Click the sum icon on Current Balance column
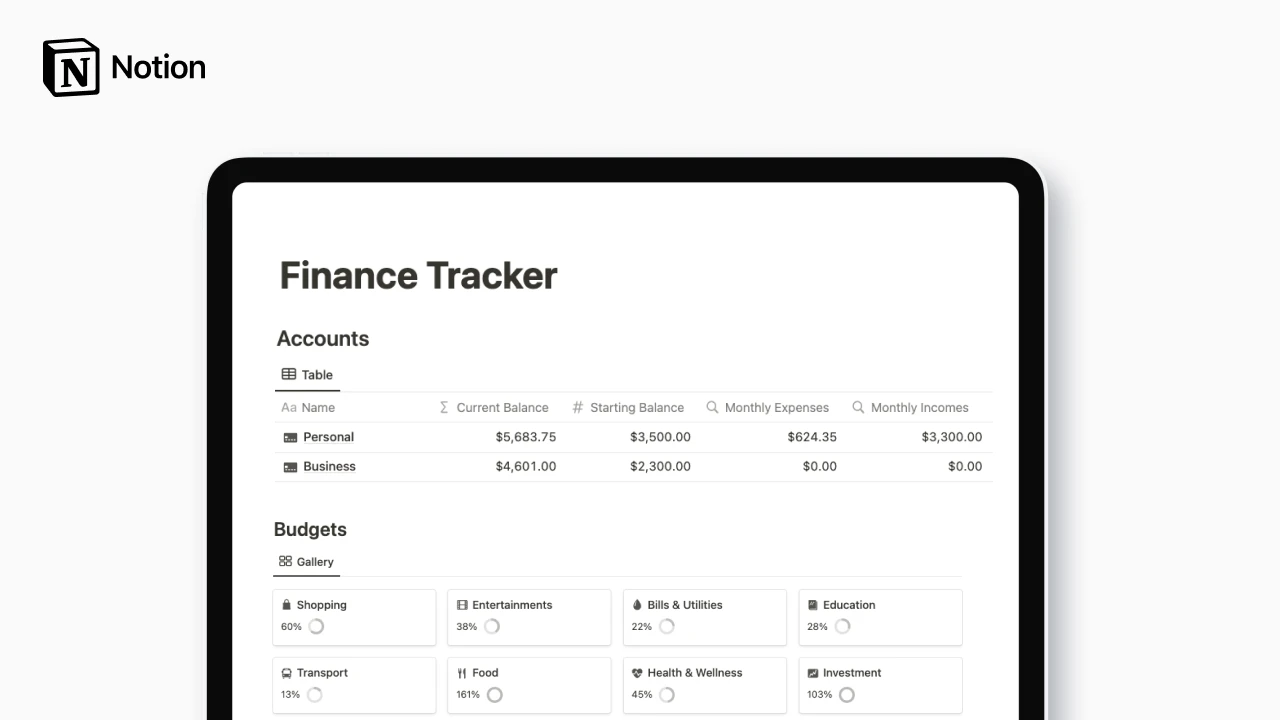 [x=442, y=407]
